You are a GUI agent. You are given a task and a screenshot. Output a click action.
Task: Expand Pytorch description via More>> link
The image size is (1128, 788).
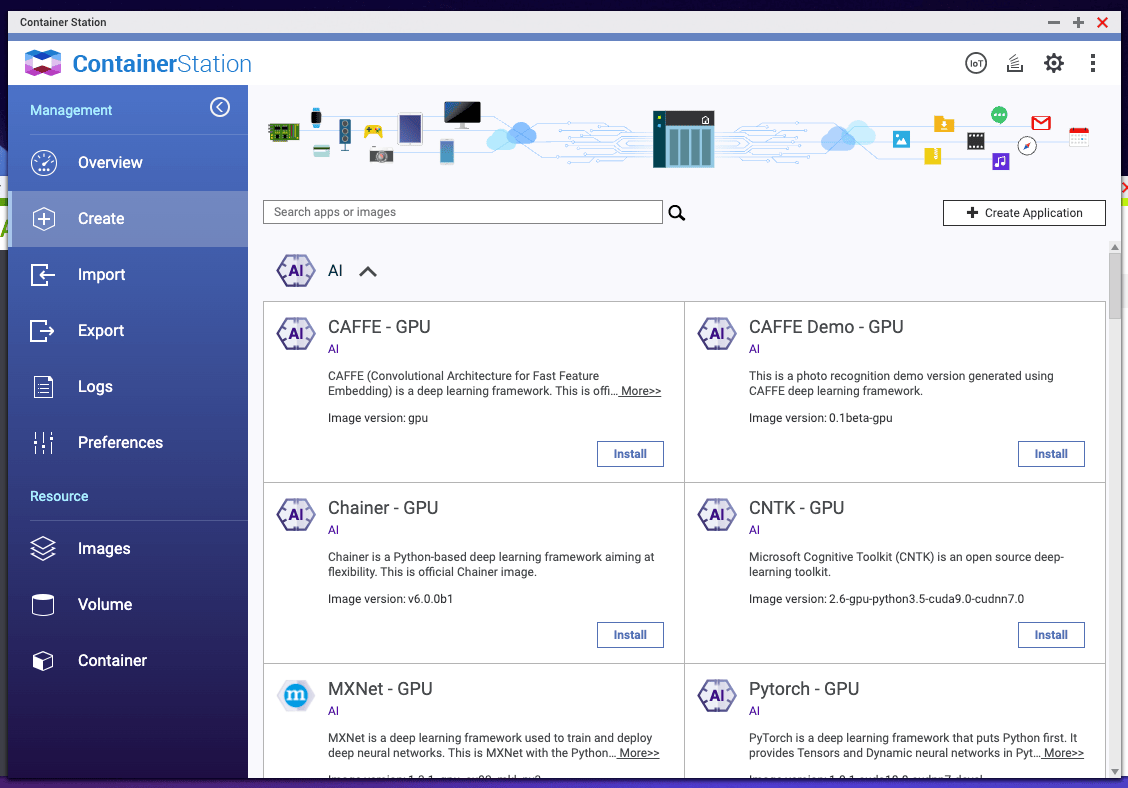pos(1063,753)
